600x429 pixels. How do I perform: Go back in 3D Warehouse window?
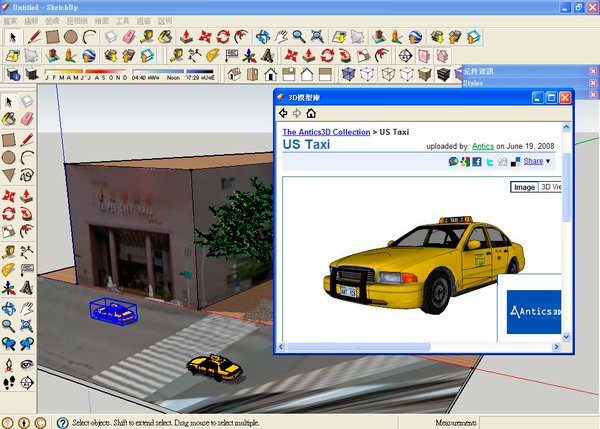pos(283,113)
